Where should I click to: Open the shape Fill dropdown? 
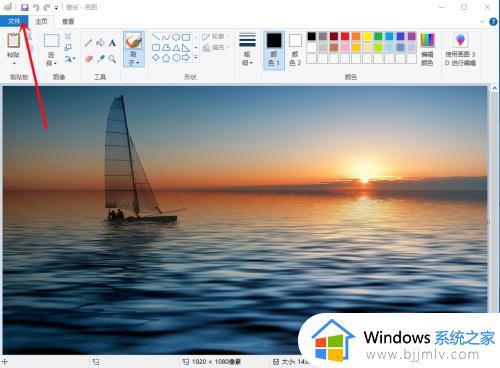point(216,48)
